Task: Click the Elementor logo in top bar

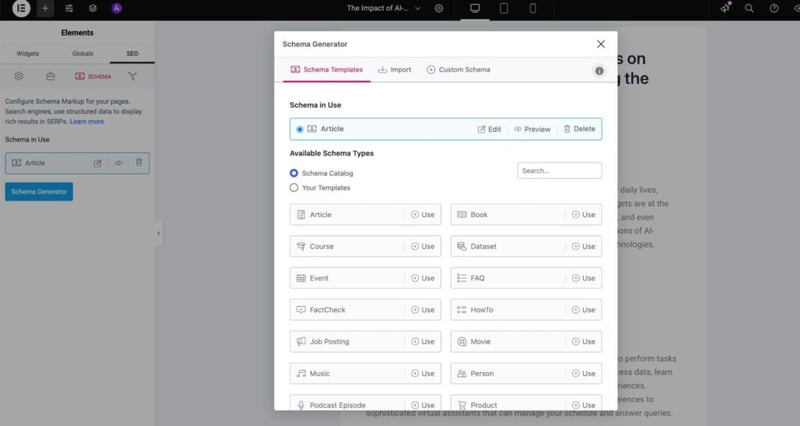Action: 20,8
